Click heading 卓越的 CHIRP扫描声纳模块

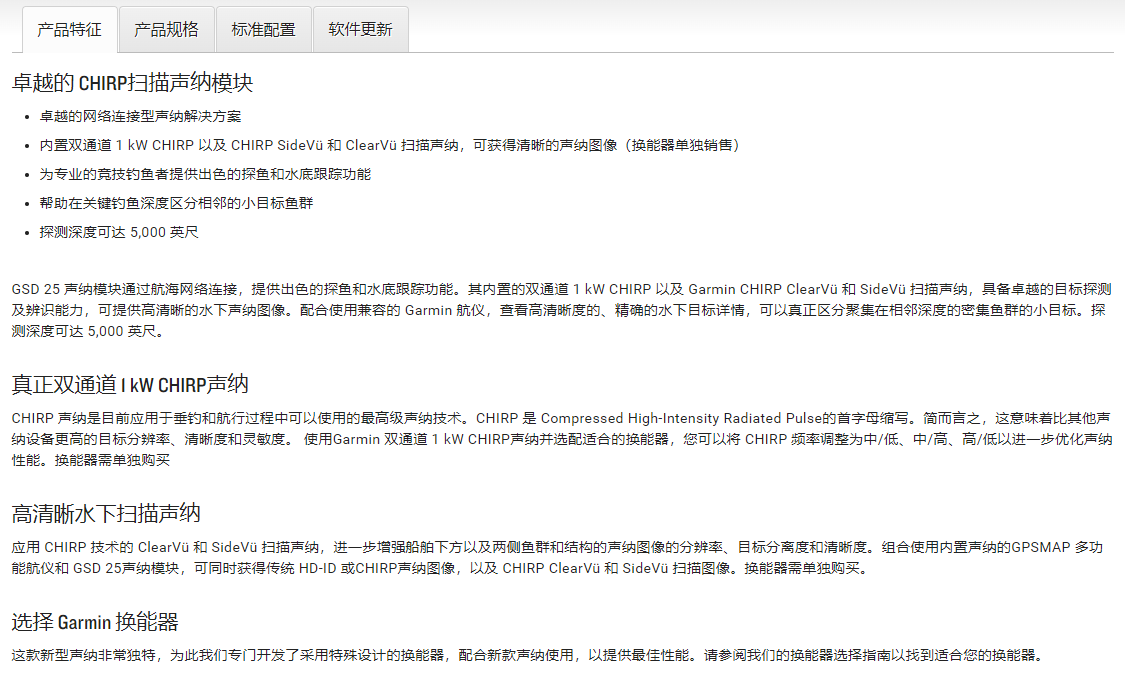pyautogui.click(x=132, y=83)
